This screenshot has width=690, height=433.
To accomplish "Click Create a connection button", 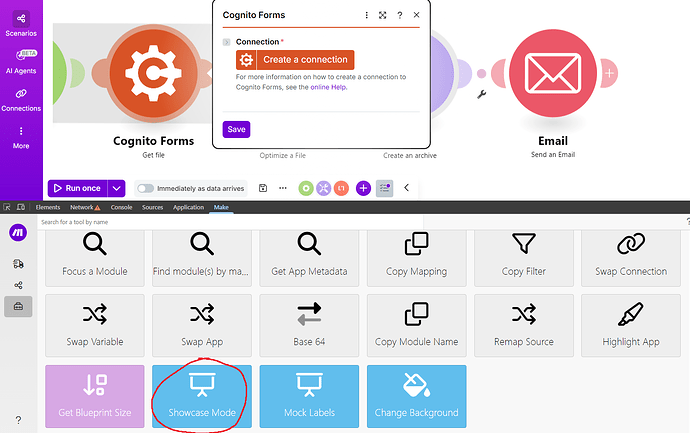I will 295,60.
